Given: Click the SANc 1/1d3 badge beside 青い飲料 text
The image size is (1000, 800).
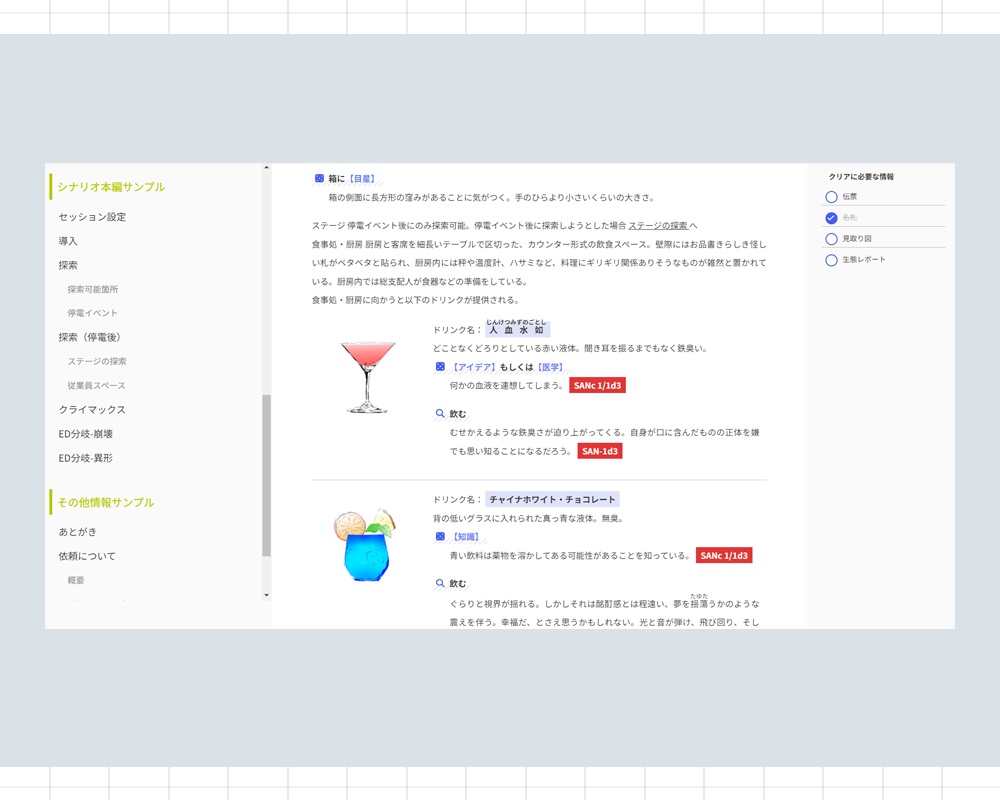Looking at the screenshot, I should [x=722, y=555].
